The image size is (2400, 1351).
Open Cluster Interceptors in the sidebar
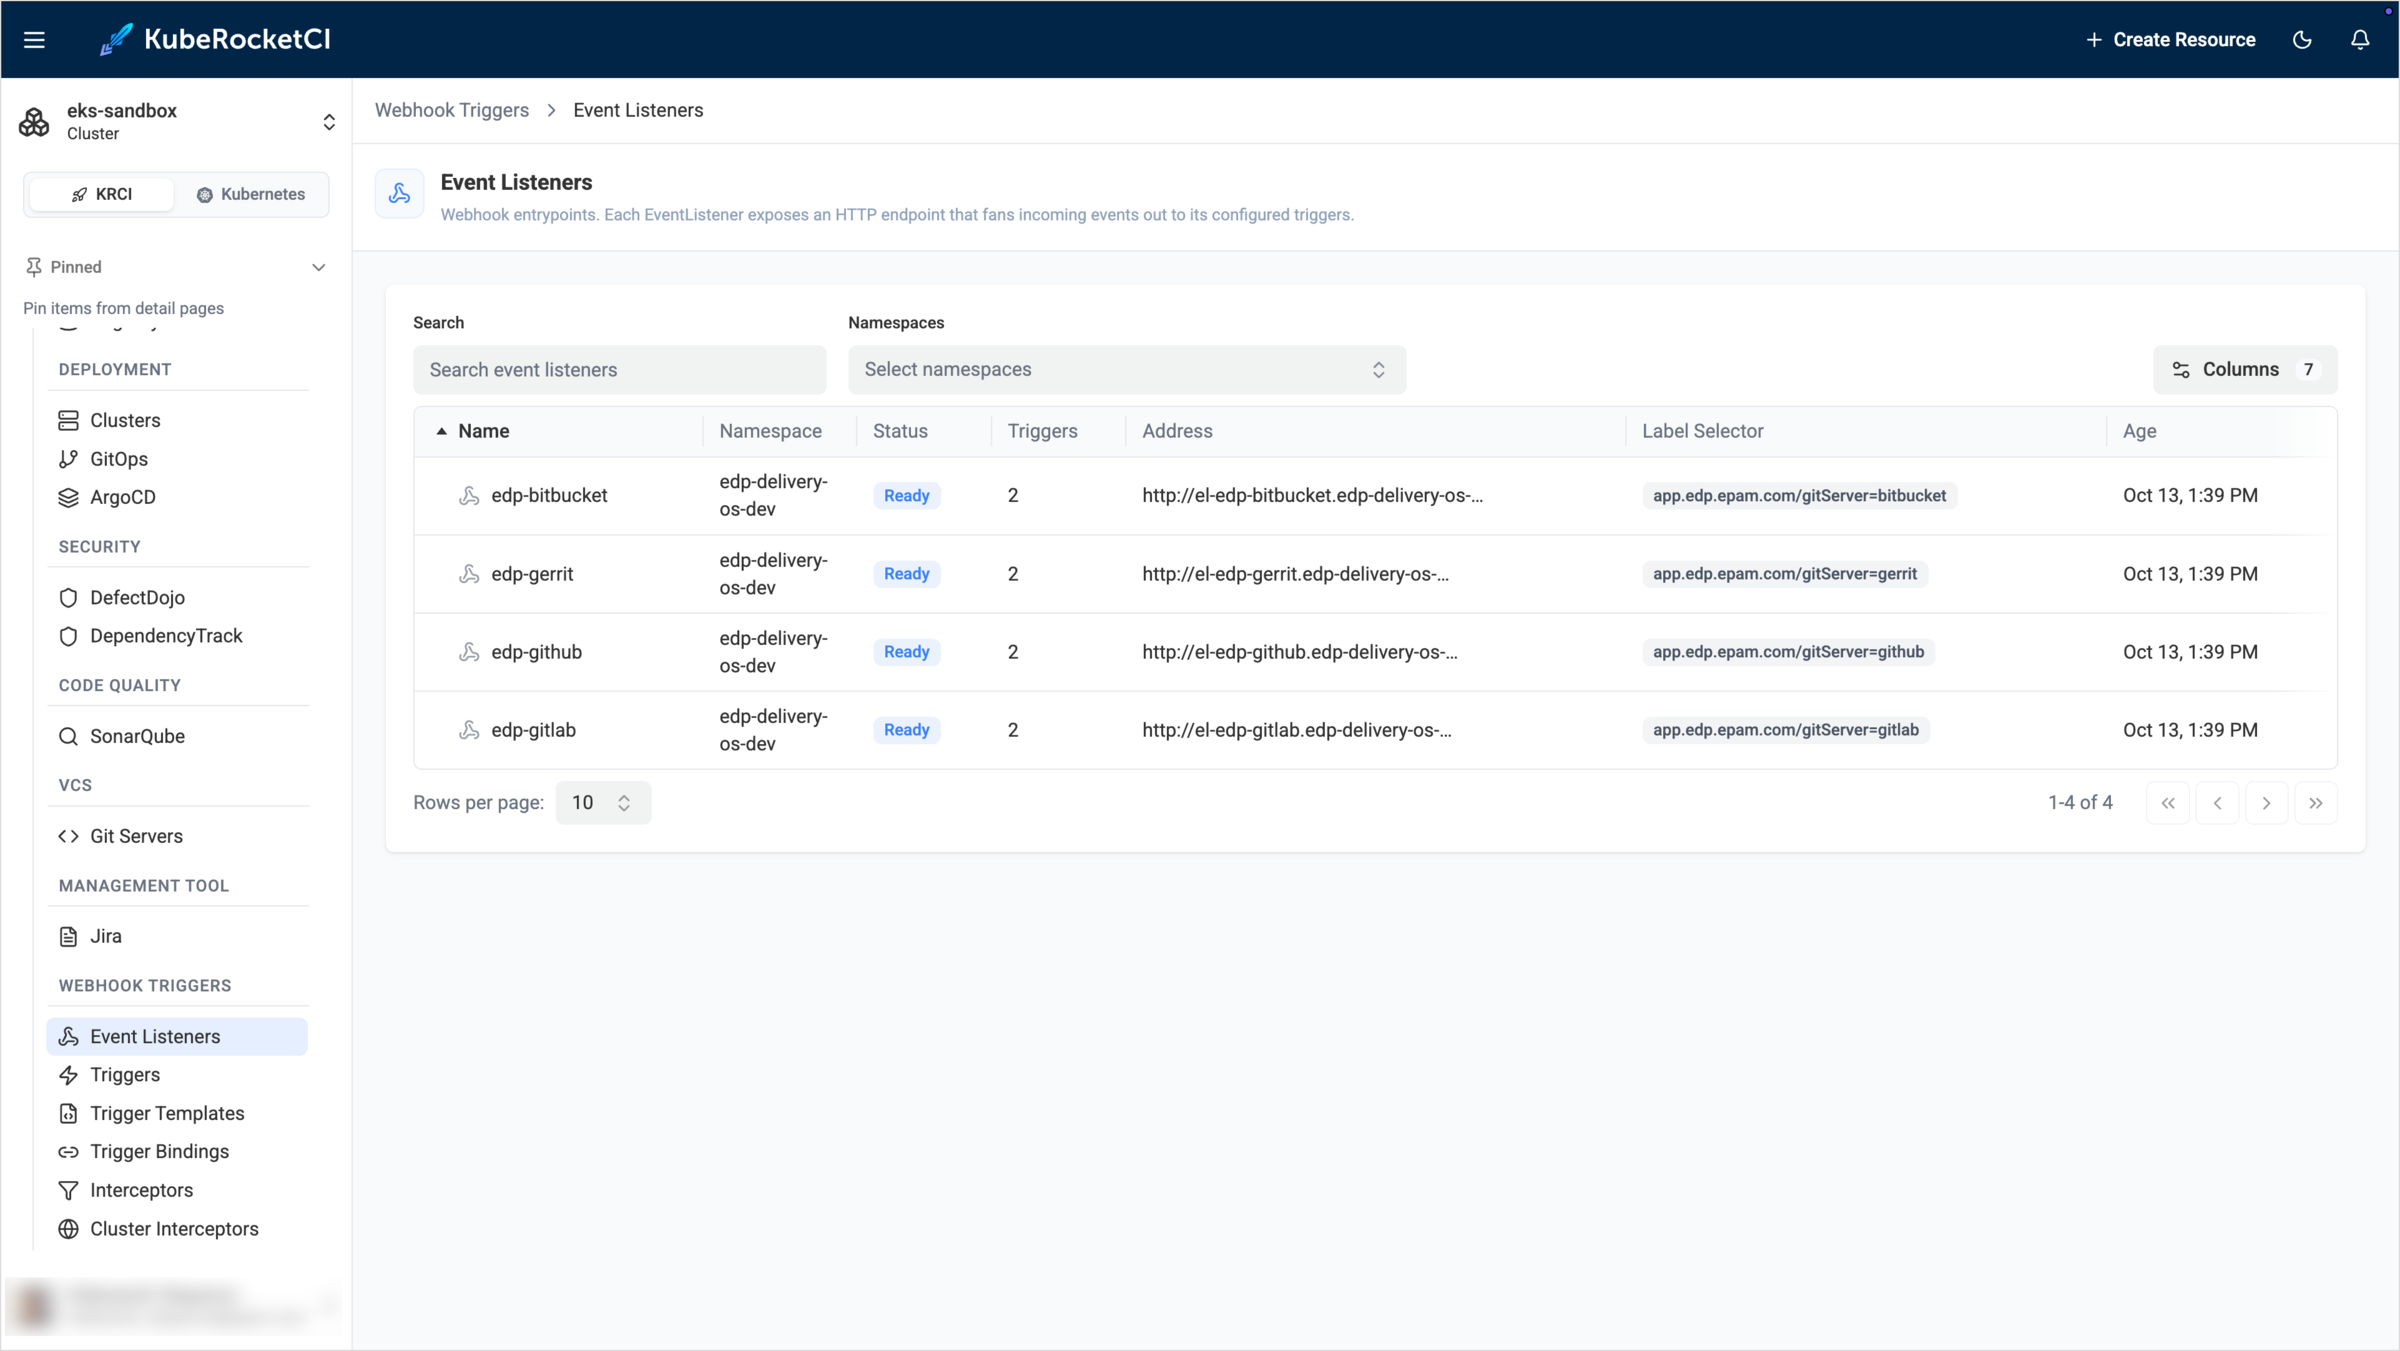coord(176,1229)
